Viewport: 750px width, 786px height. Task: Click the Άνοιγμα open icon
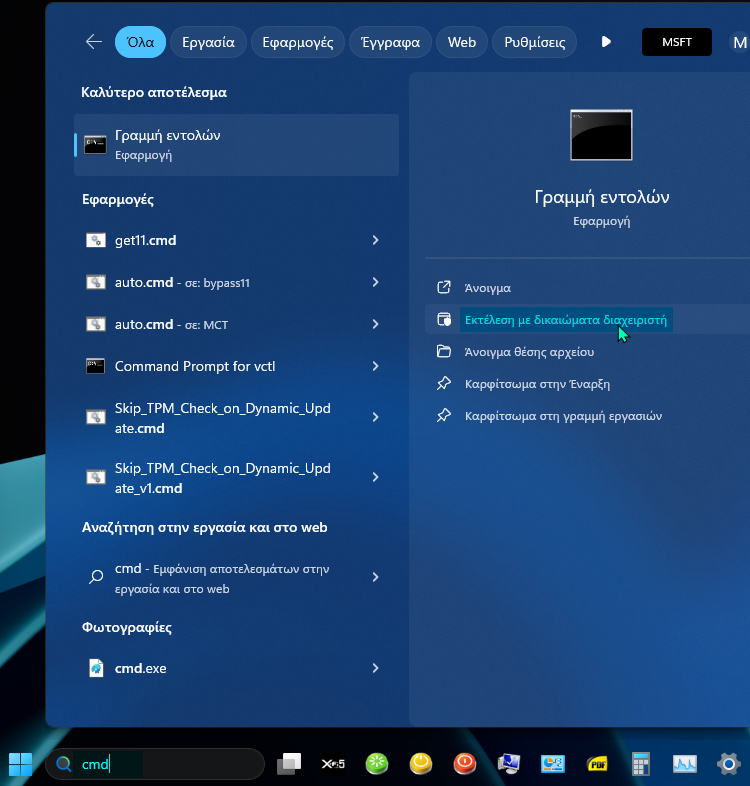[444, 287]
